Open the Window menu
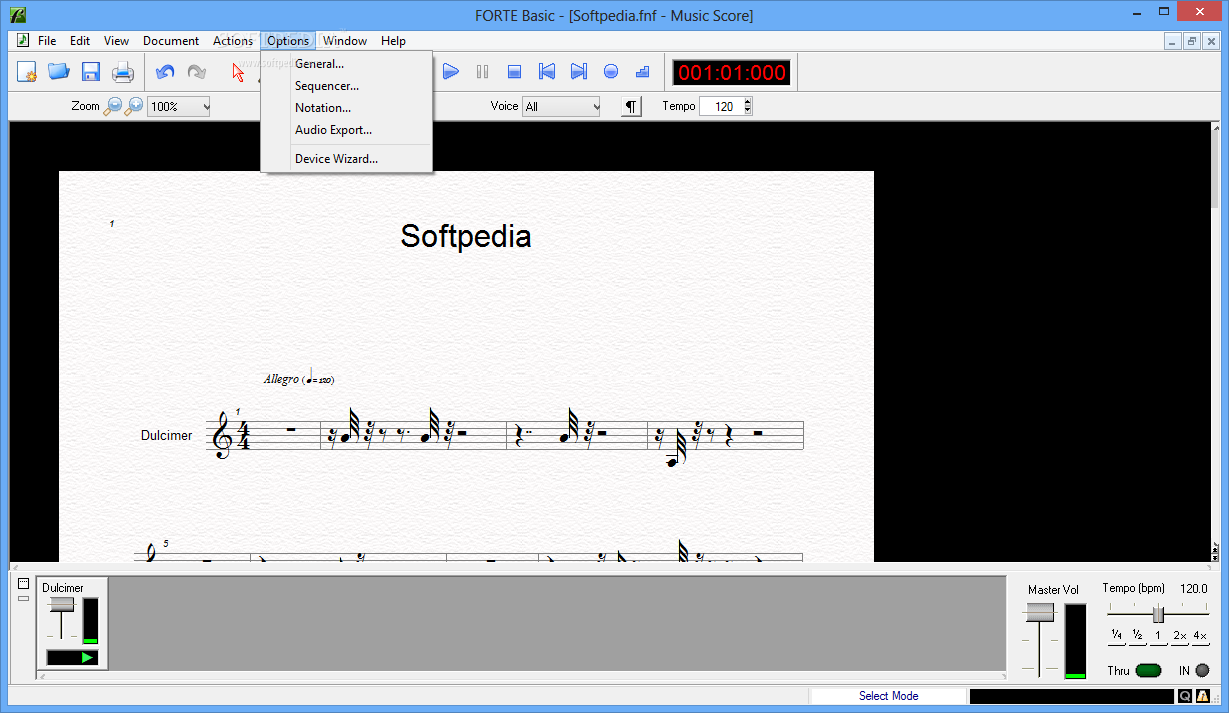Screen dimensions: 1229x713 [x=345, y=41]
